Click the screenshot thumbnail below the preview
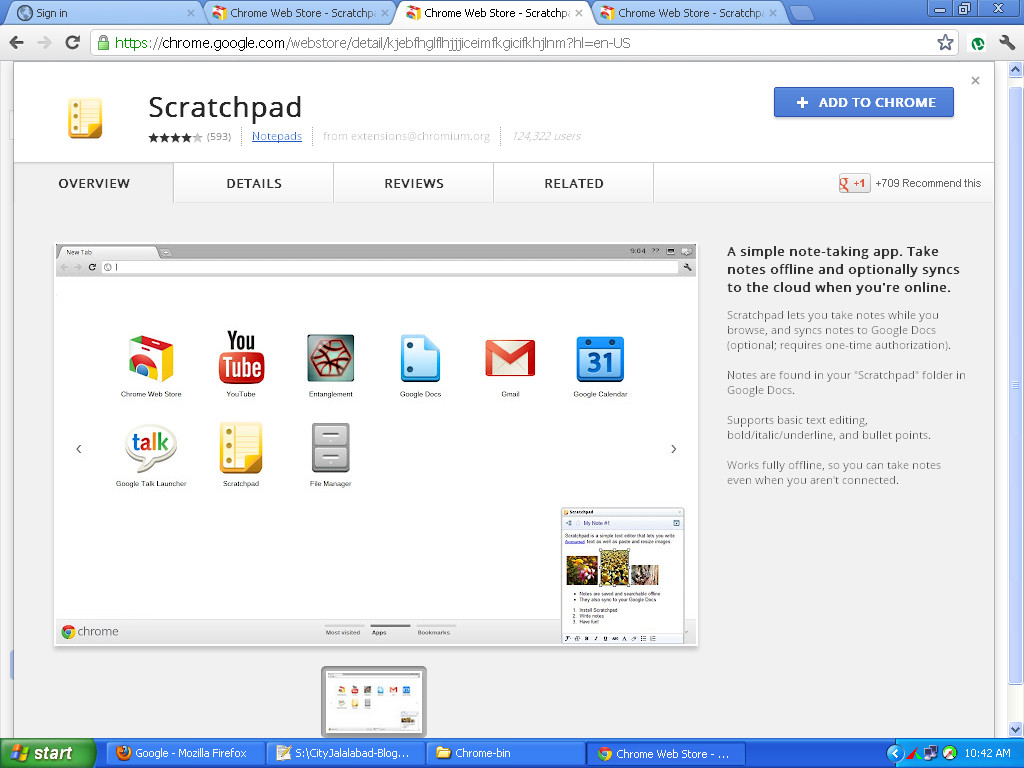Image resolution: width=1024 pixels, height=768 pixels. tap(373, 700)
